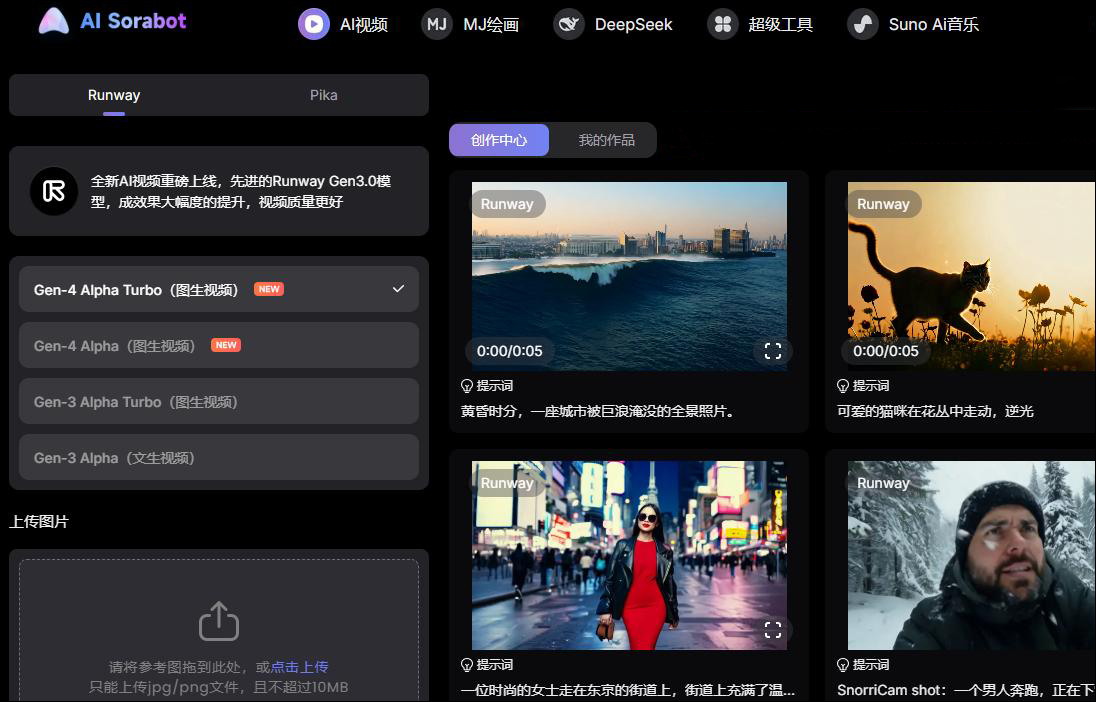Click Runway label on snowy man video
The height and width of the screenshot is (702, 1096).
pyautogui.click(x=883, y=483)
